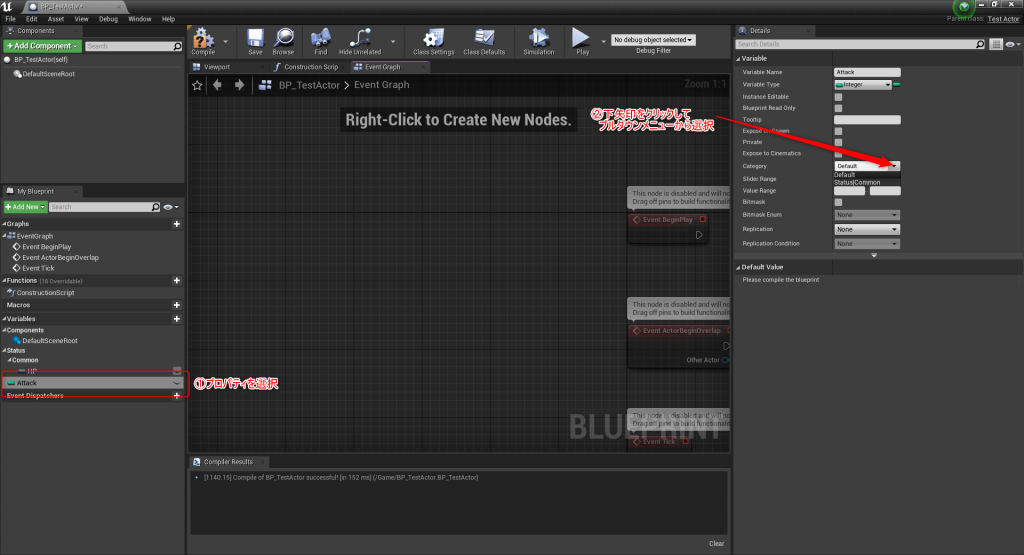Open Replication Condition dropdown

pyautogui.click(x=867, y=244)
